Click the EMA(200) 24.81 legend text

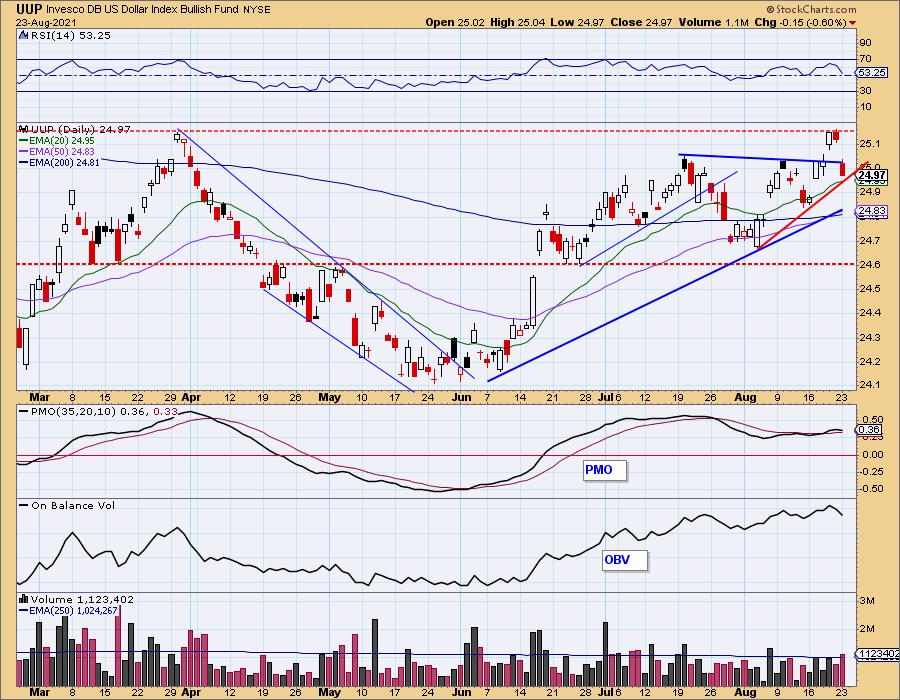tap(64, 162)
